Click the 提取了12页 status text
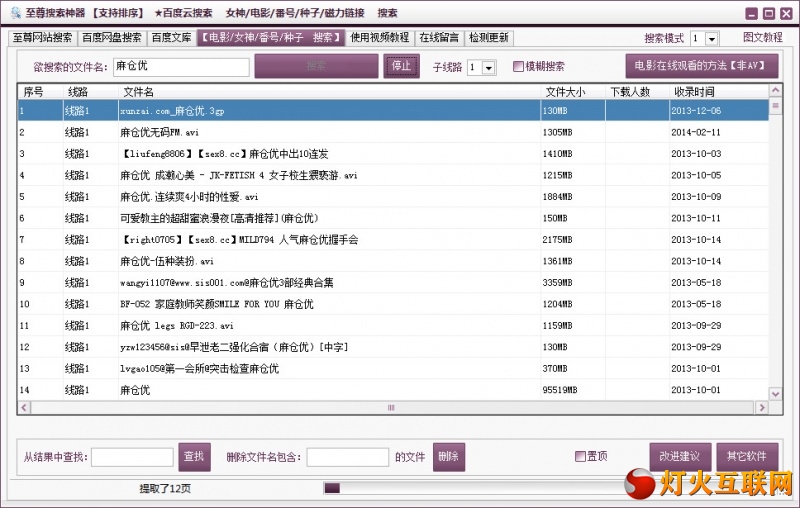 (165, 489)
